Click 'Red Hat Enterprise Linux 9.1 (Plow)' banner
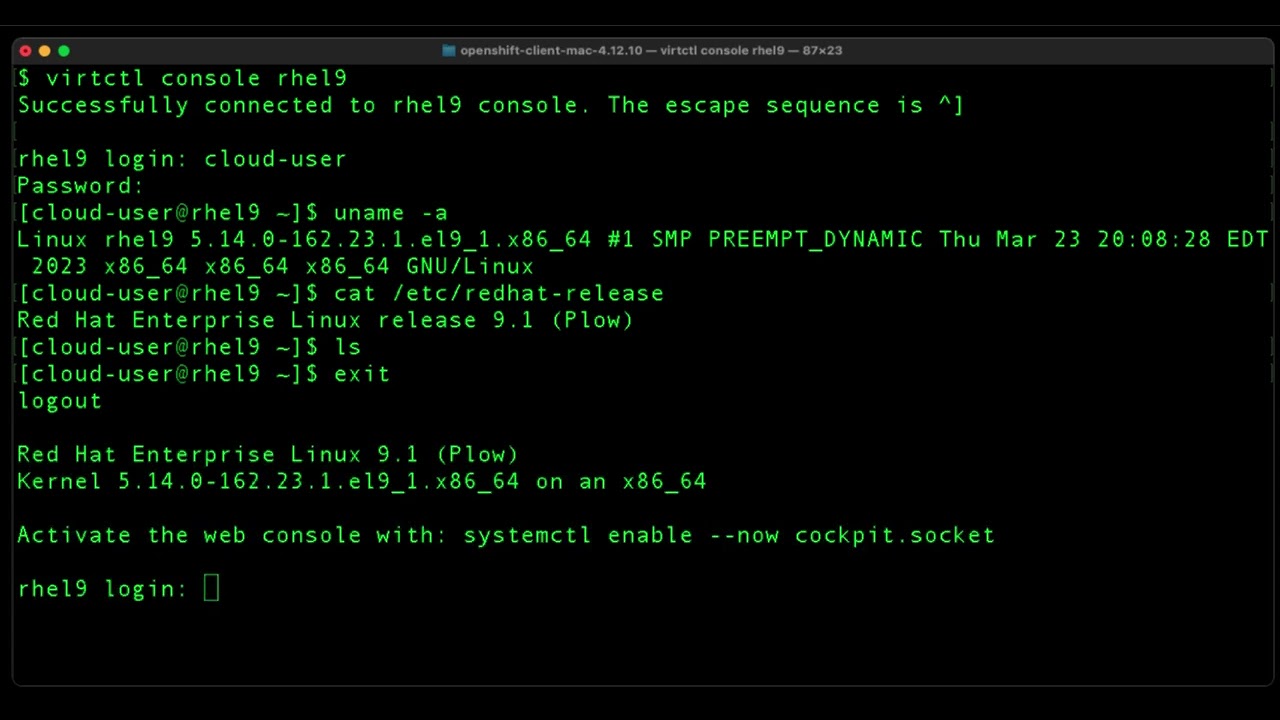 [268, 455]
